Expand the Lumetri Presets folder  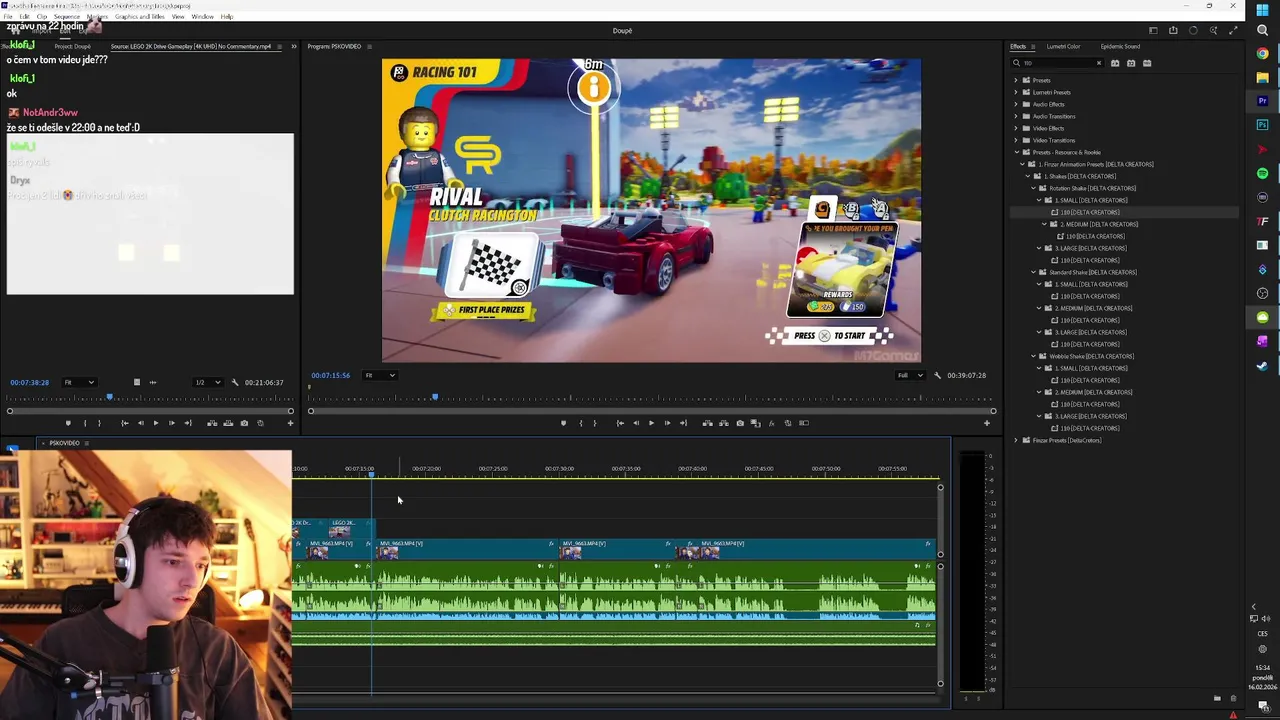[x=1016, y=92]
